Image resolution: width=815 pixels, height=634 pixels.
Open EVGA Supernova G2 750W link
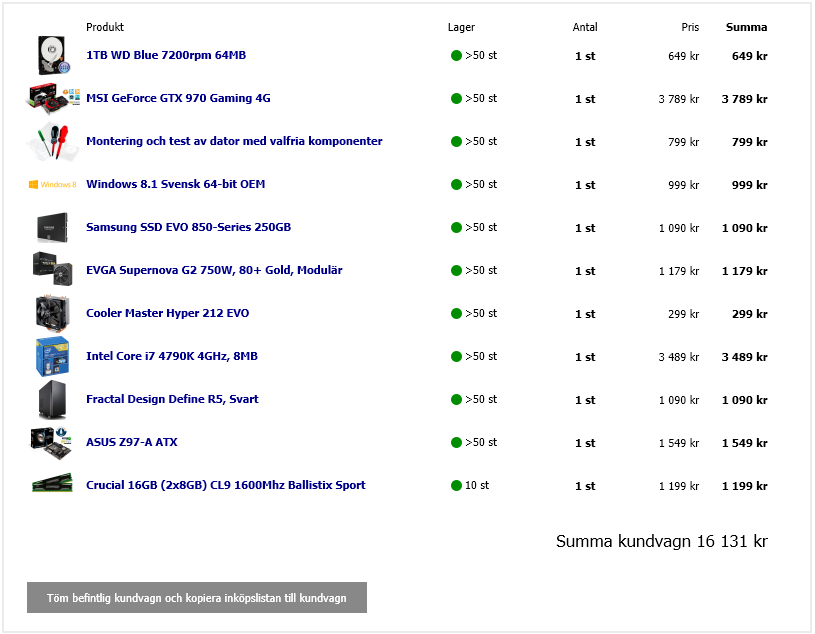click(x=214, y=270)
